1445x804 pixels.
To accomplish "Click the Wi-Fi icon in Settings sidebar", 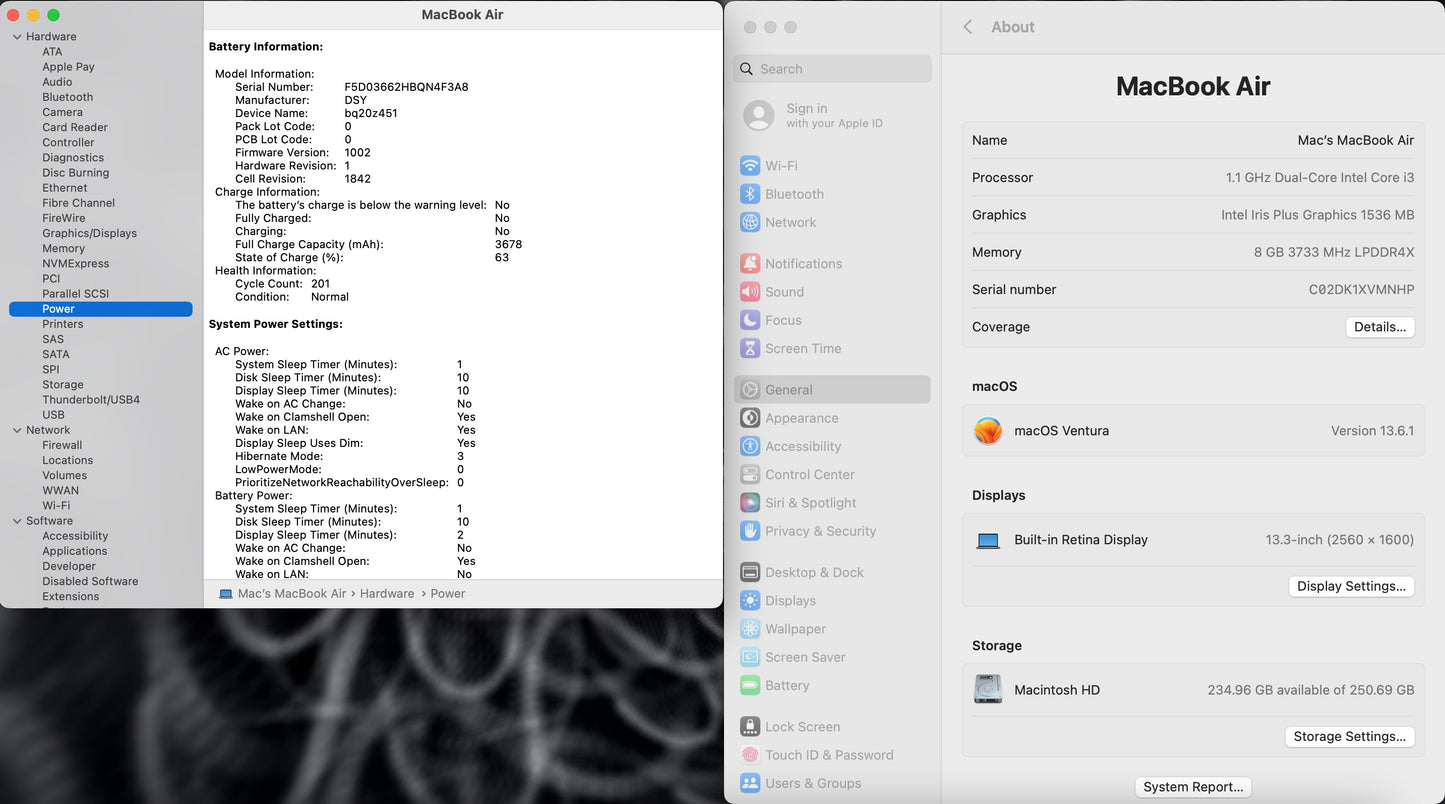I will [750, 166].
